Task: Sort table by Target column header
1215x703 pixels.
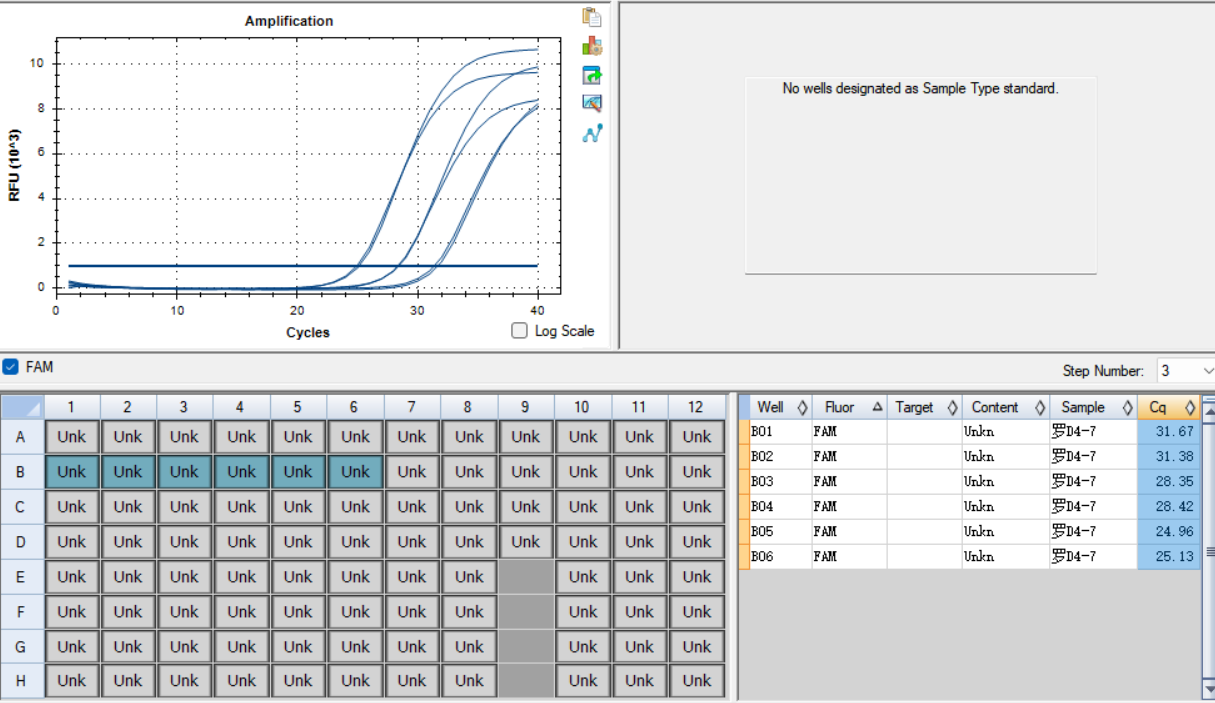Action: coord(924,407)
